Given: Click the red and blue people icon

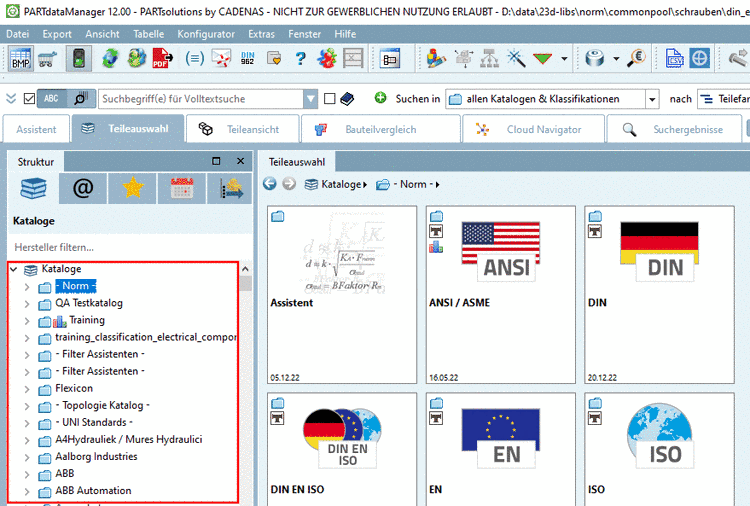Looking at the screenshot, I should 326,59.
